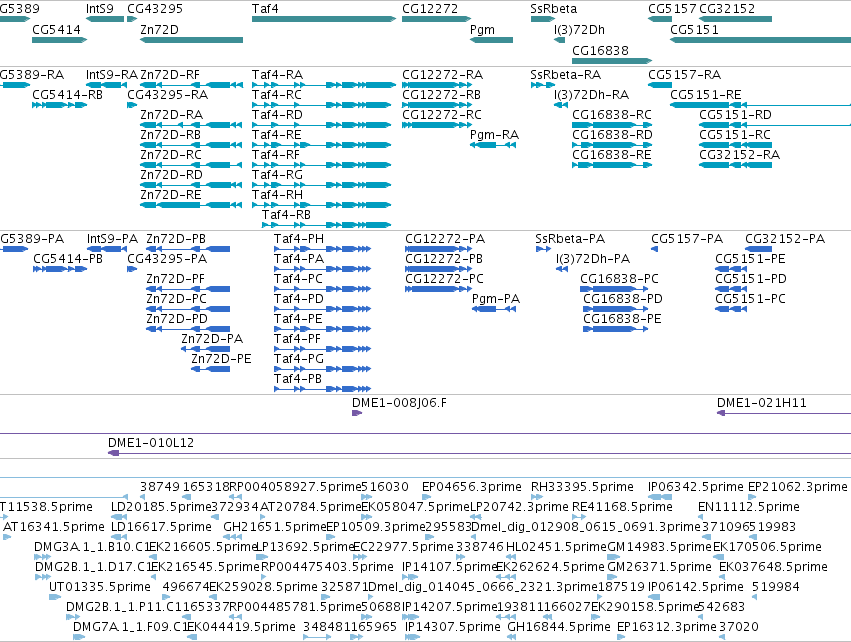Select the CG5414-RB transcript label
The image size is (851, 642).
[x=67, y=95]
